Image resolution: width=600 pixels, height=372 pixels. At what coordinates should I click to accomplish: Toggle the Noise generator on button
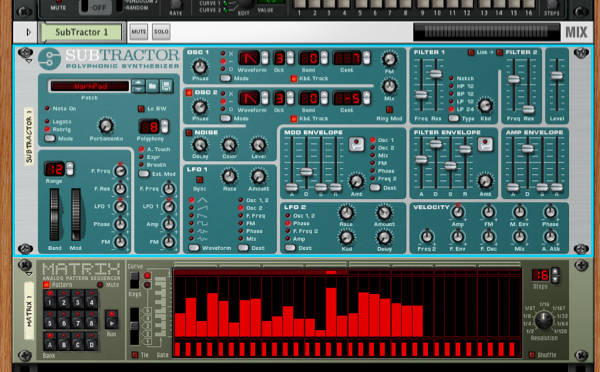(189, 133)
